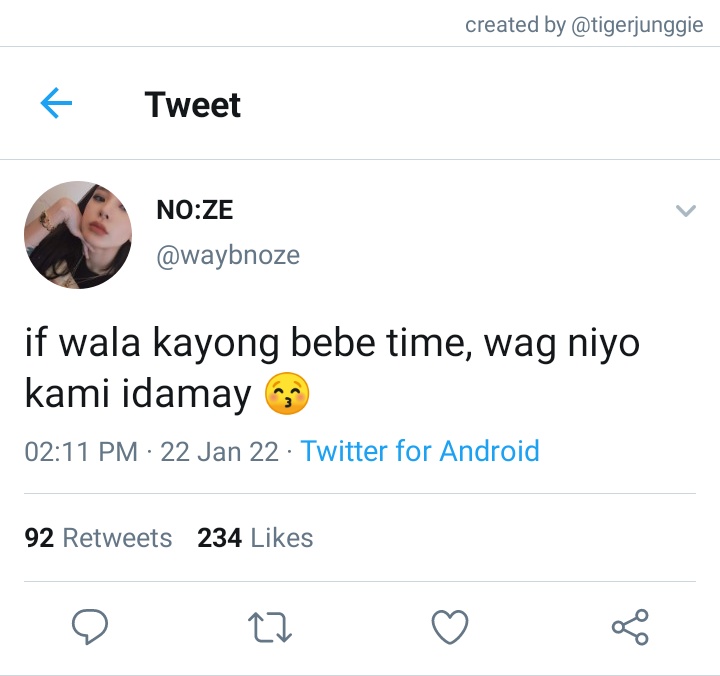The height and width of the screenshot is (676, 720).
Task: View the 234 Likes list
Action: (x=255, y=538)
